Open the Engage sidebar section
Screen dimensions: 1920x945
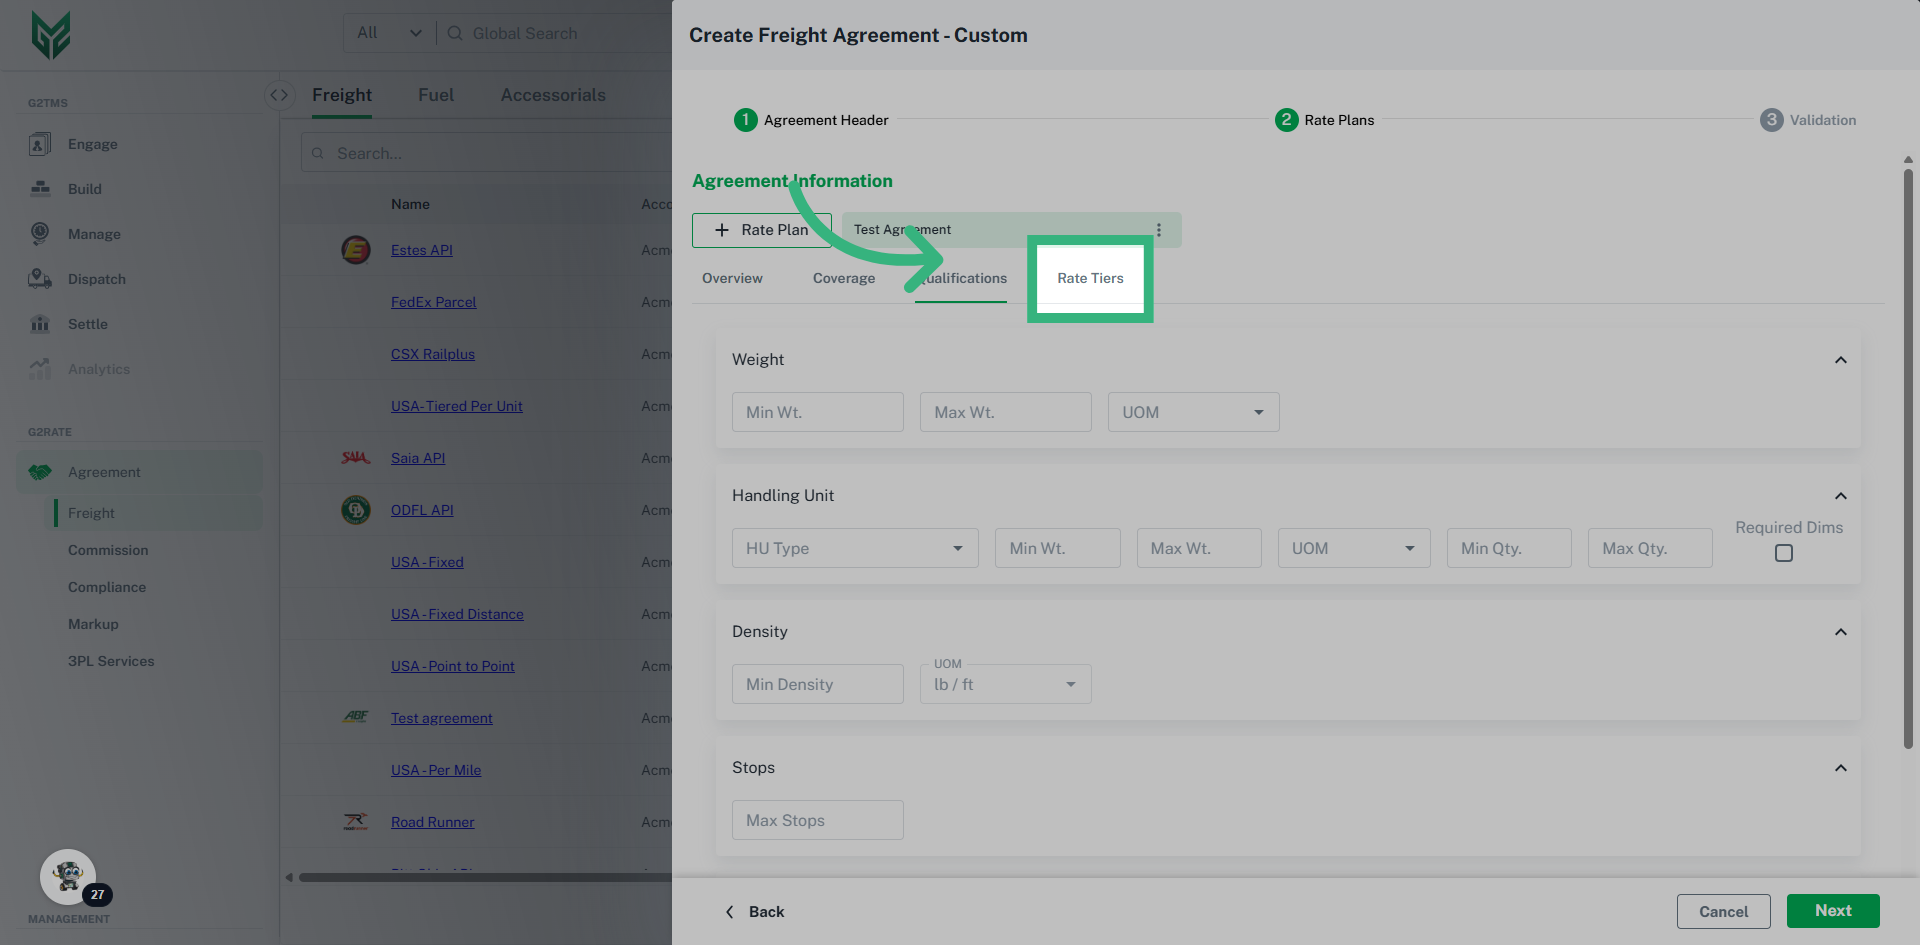(92, 144)
